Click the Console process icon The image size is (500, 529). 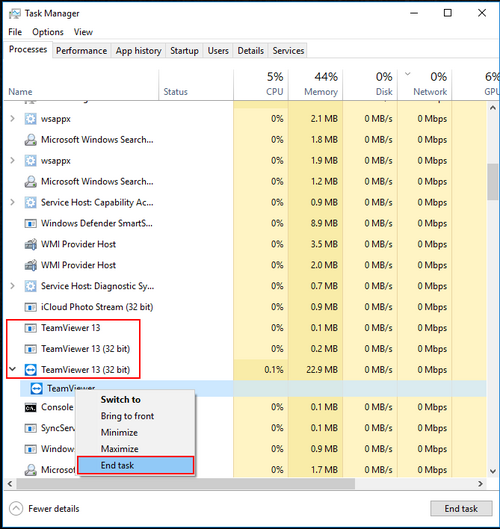coord(30,408)
